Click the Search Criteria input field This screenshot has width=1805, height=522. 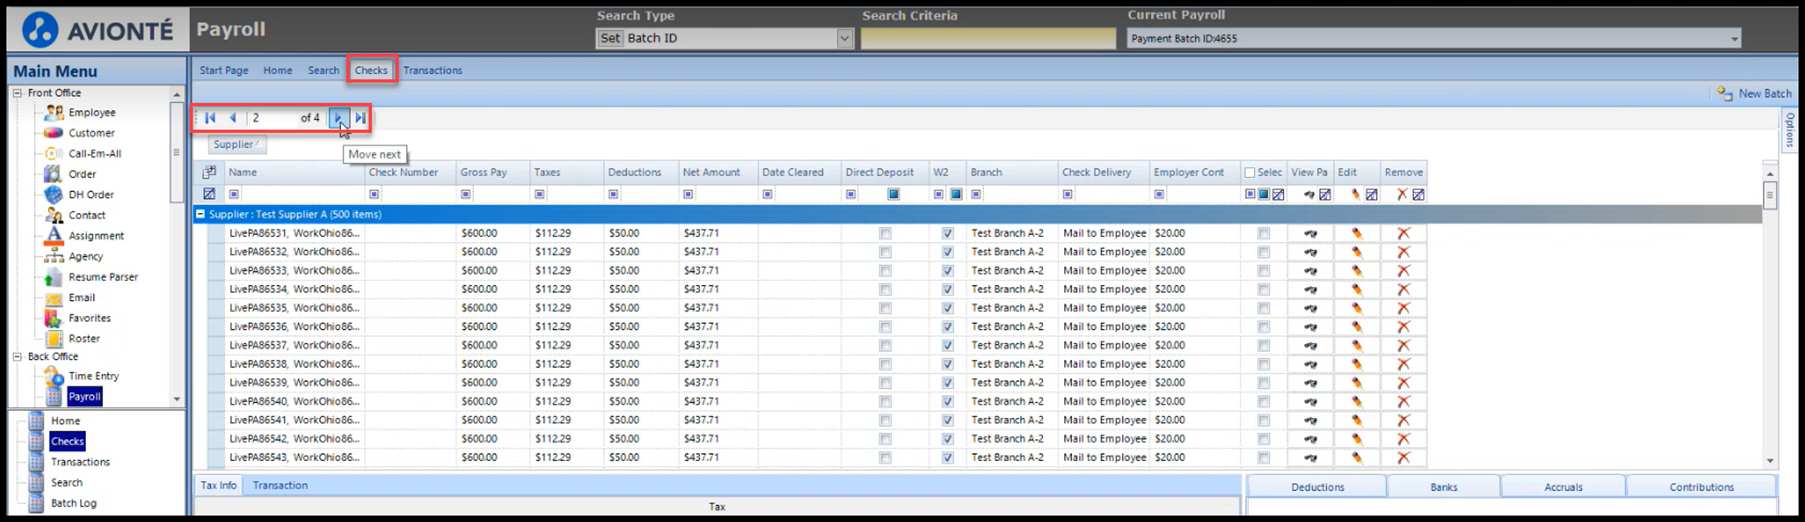point(987,38)
